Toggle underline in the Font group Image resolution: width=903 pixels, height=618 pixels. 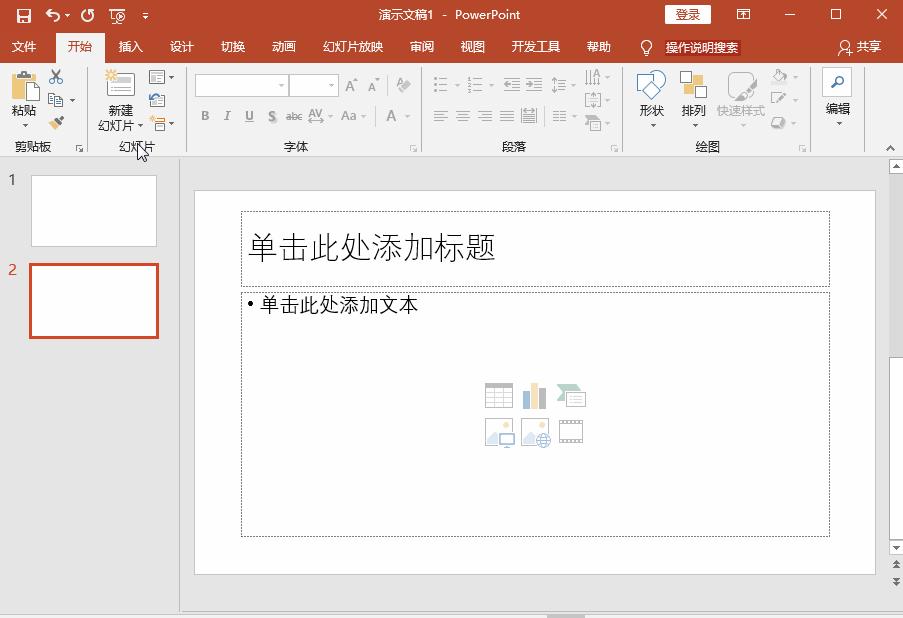click(x=248, y=116)
